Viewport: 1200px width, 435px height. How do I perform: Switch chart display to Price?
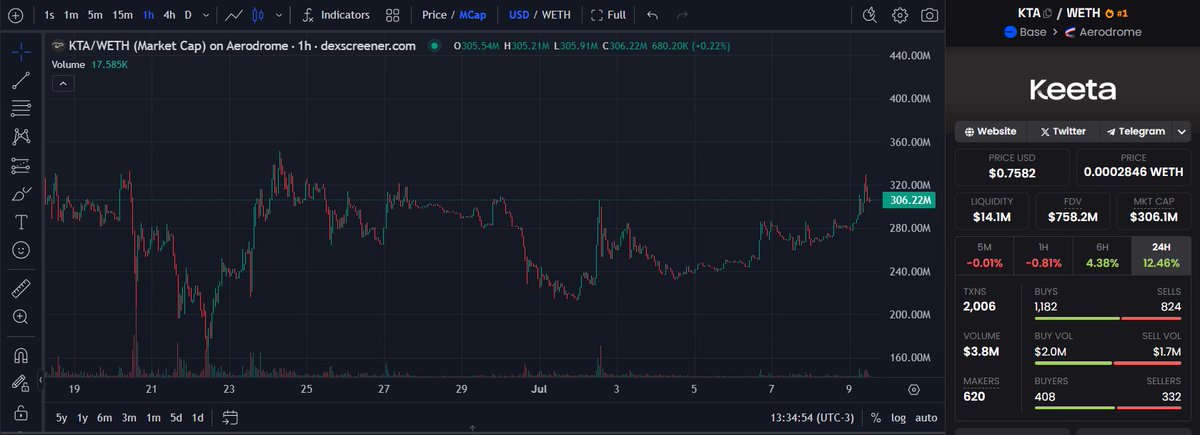[434, 15]
